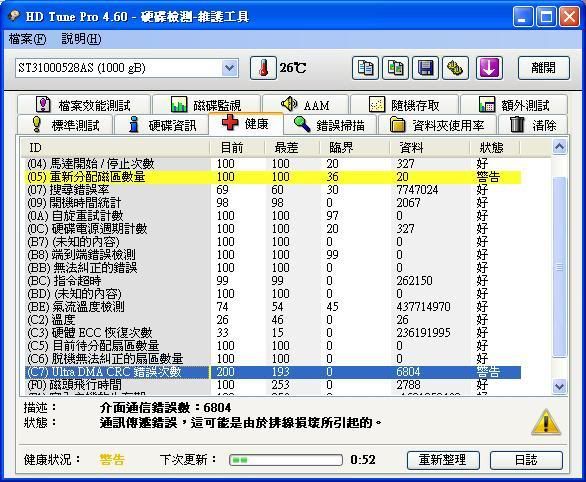Click data value 236191995
This screenshot has width=586, height=482.
[423, 333]
